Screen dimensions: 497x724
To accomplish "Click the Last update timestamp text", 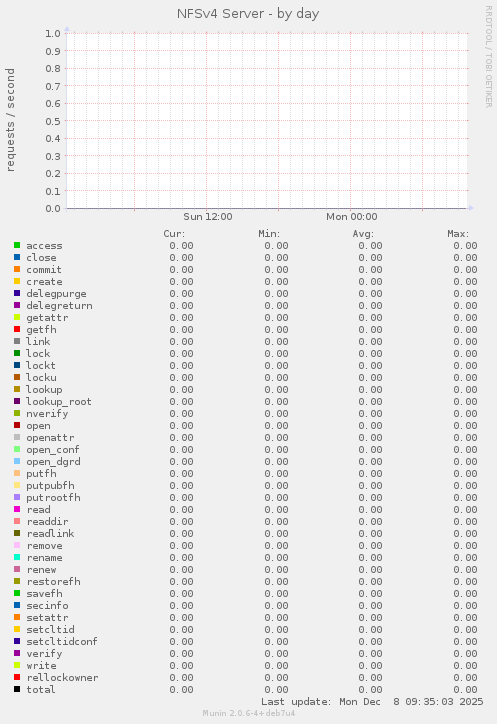I will pyautogui.click(x=372, y=702).
